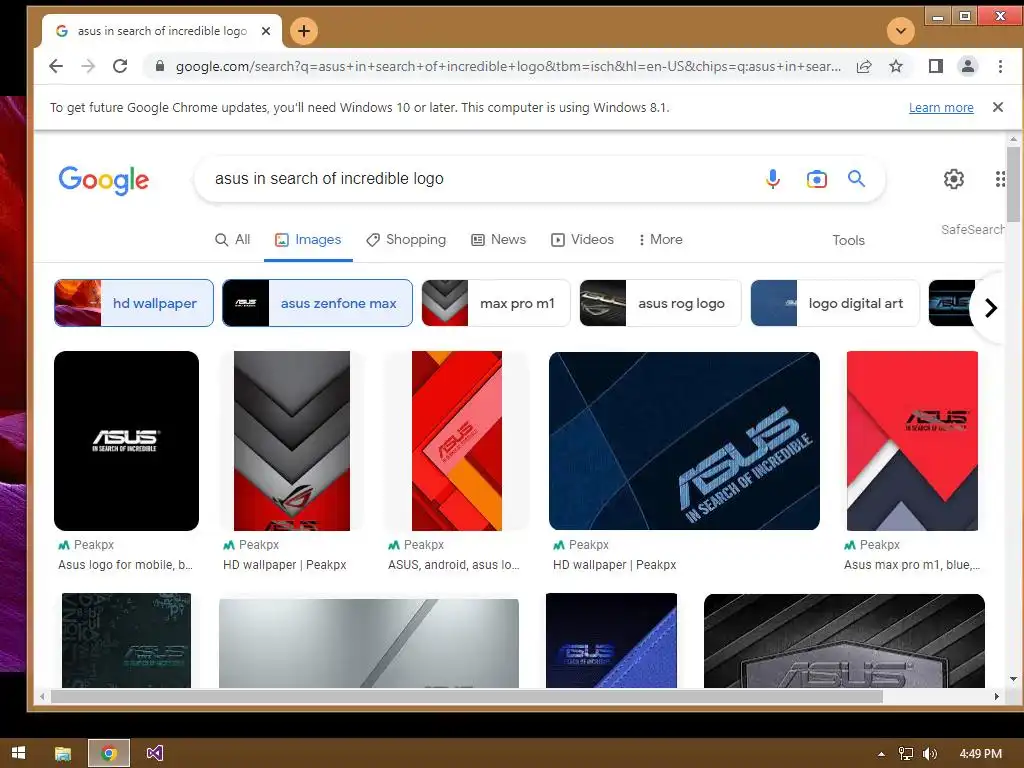Open the red zigzag ASUS max pro image
The image size is (1024, 768).
[912, 441]
